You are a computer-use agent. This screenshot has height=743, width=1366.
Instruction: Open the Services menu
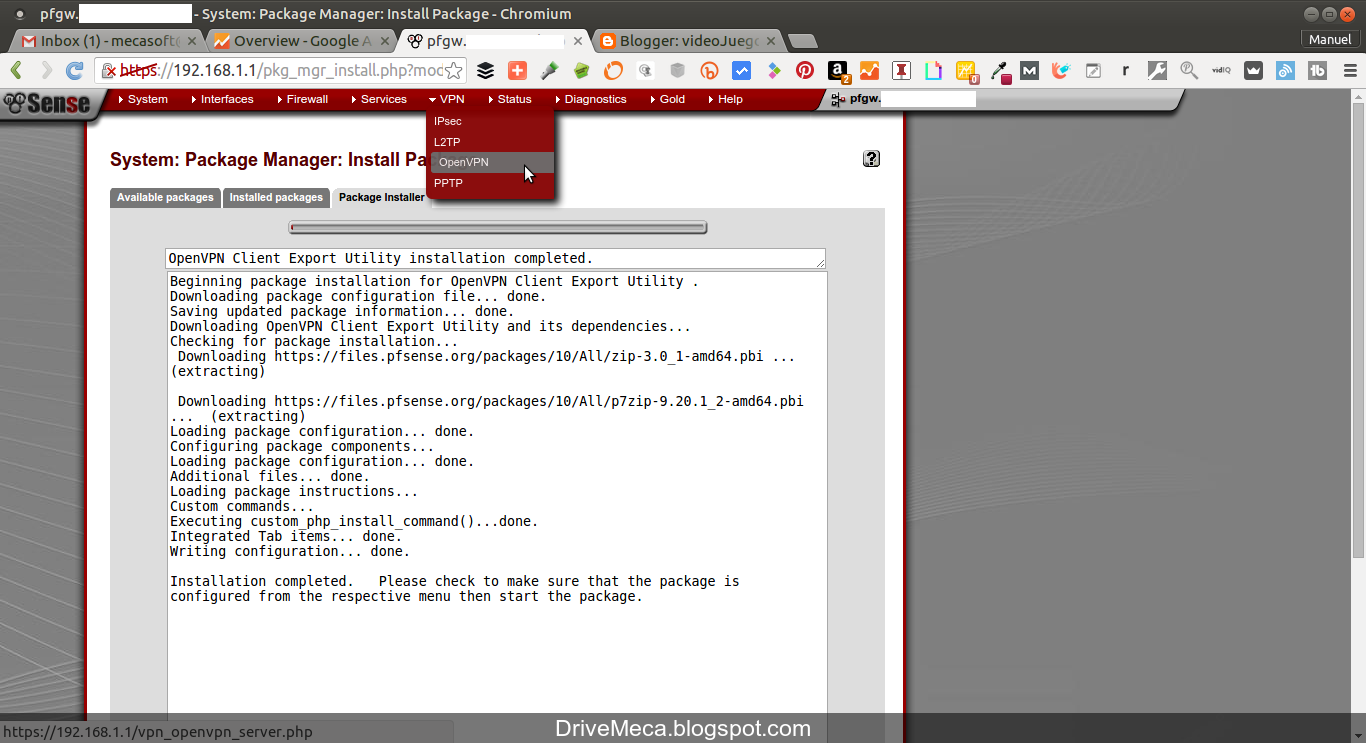(378, 99)
